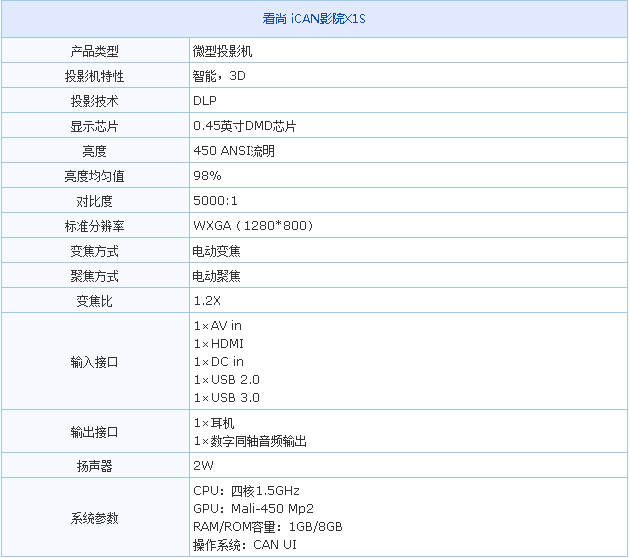Image resolution: width=630 pixels, height=558 pixels.
Task: Click the 1×数字同轴音频输出 entry
Action: [x=250, y=441]
